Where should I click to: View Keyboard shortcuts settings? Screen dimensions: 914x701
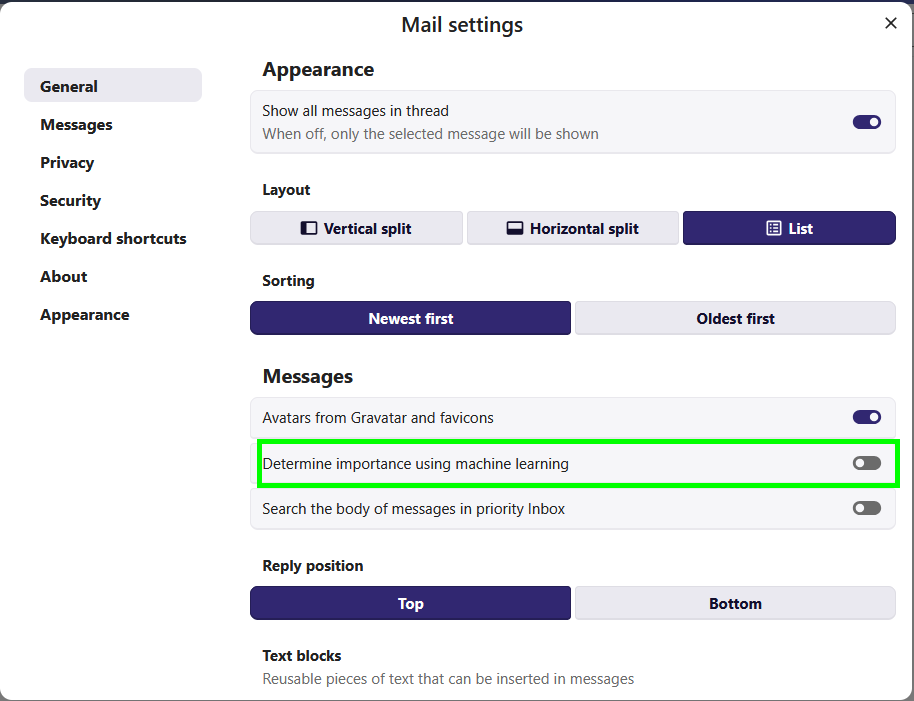point(113,239)
